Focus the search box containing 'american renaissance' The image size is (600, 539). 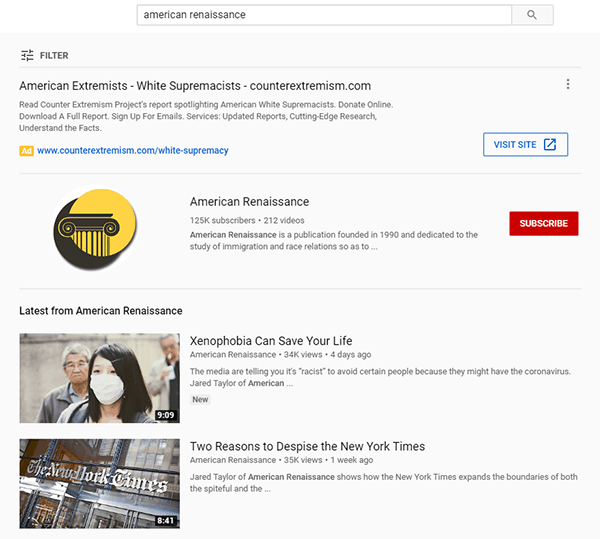pos(323,15)
